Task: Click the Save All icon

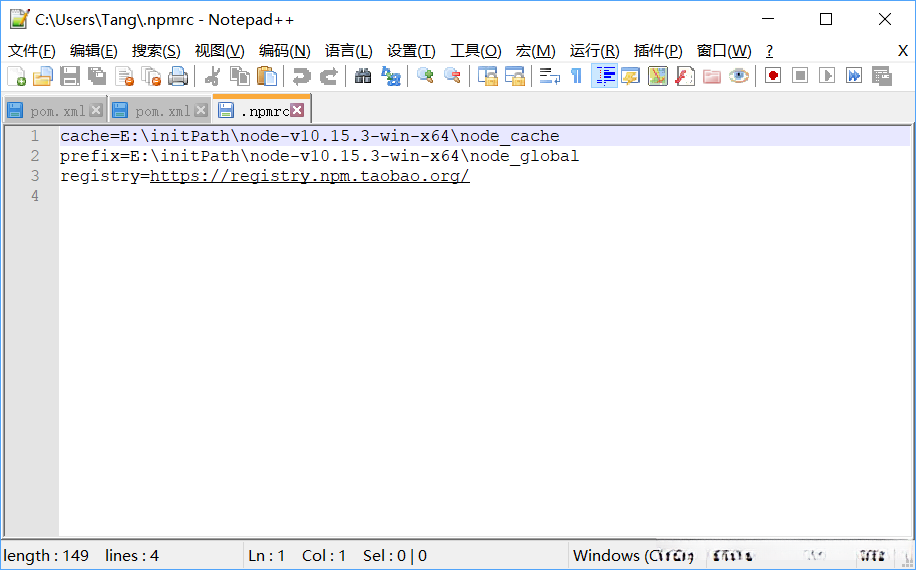Action: [x=97, y=76]
